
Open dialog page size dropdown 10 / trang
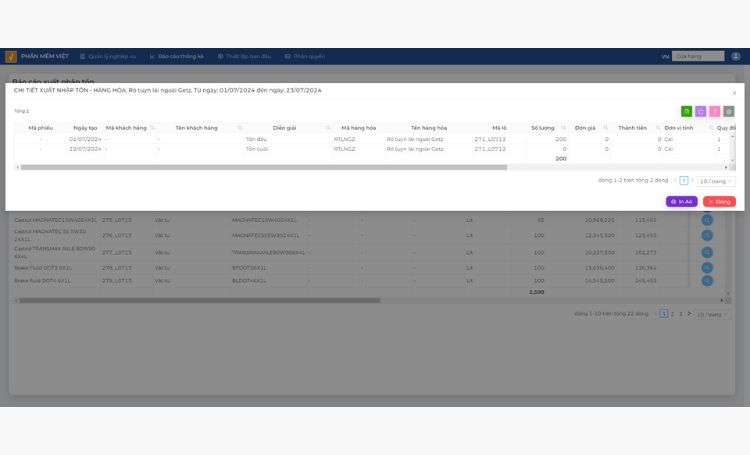pyautogui.click(x=716, y=181)
